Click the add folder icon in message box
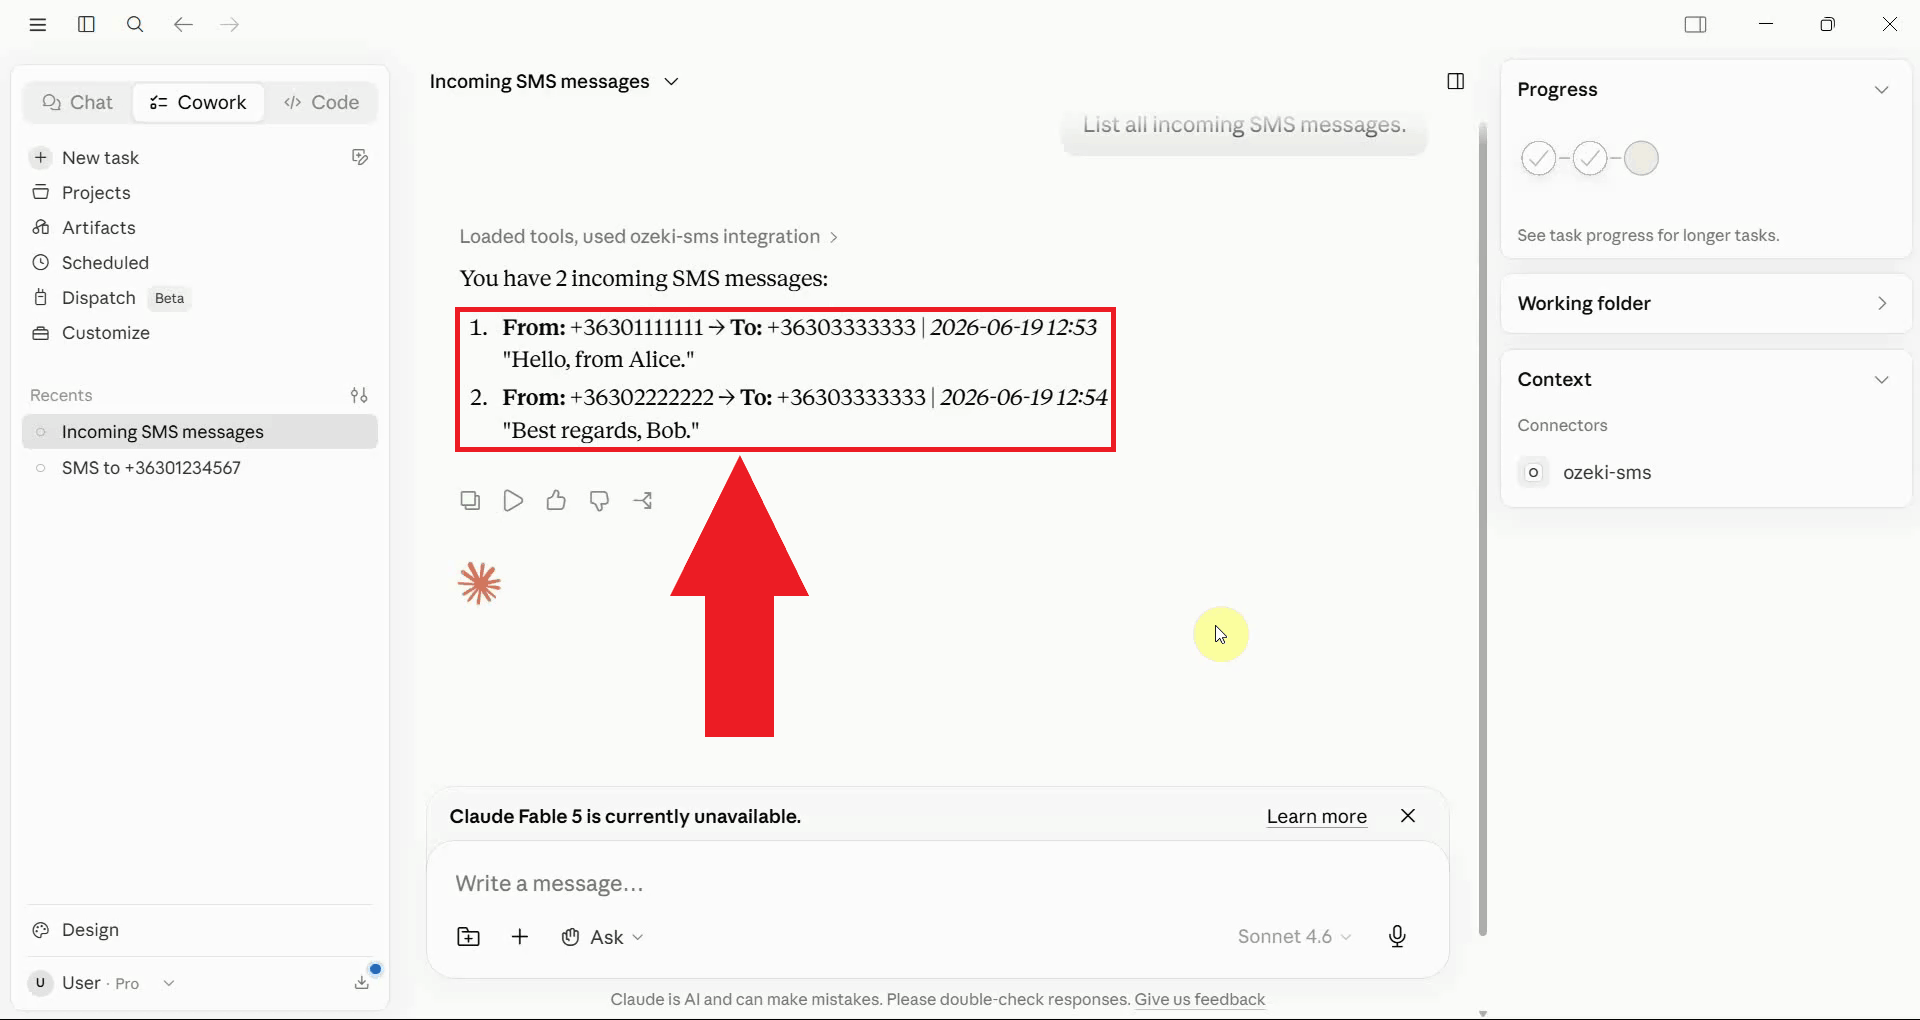Screen dimensions: 1920x1020 468,937
